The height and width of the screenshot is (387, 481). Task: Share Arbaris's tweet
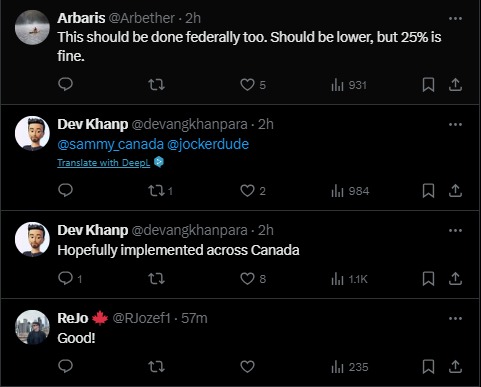pos(455,85)
